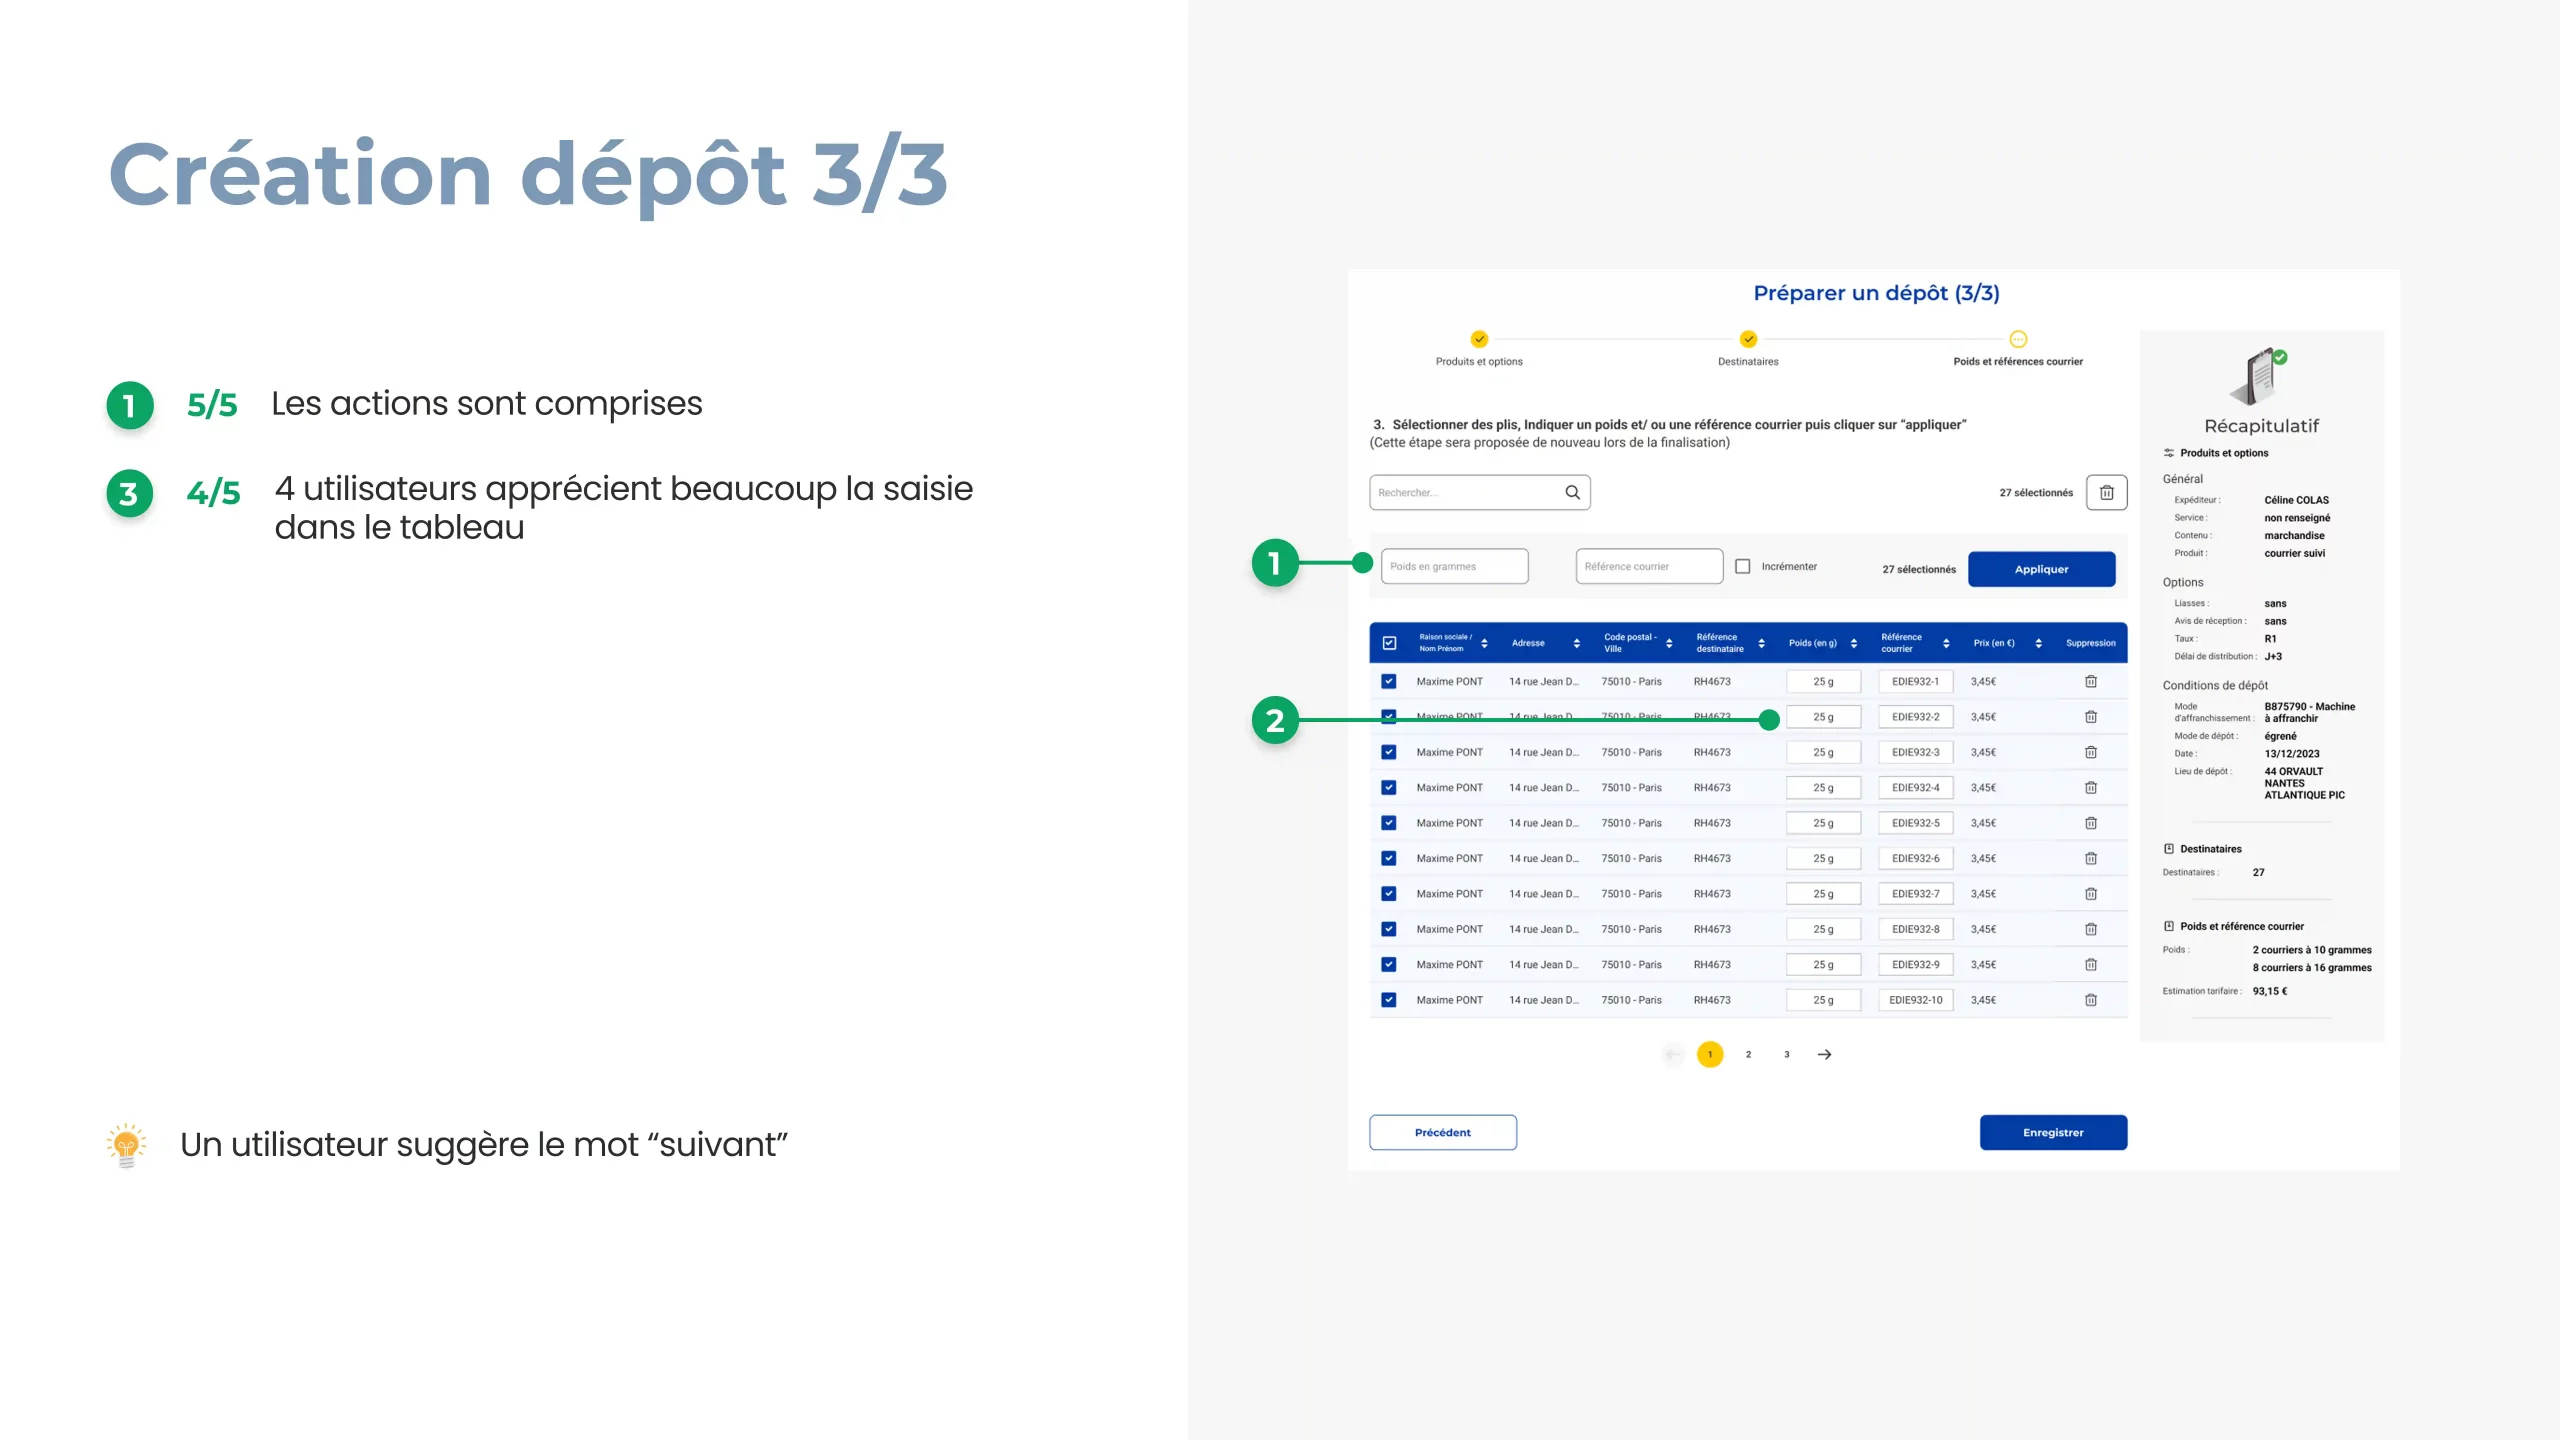Image resolution: width=2560 pixels, height=1440 pixels.
Task: Toggle the Incrémenter checkbox
Action: tap(1743, 566)
